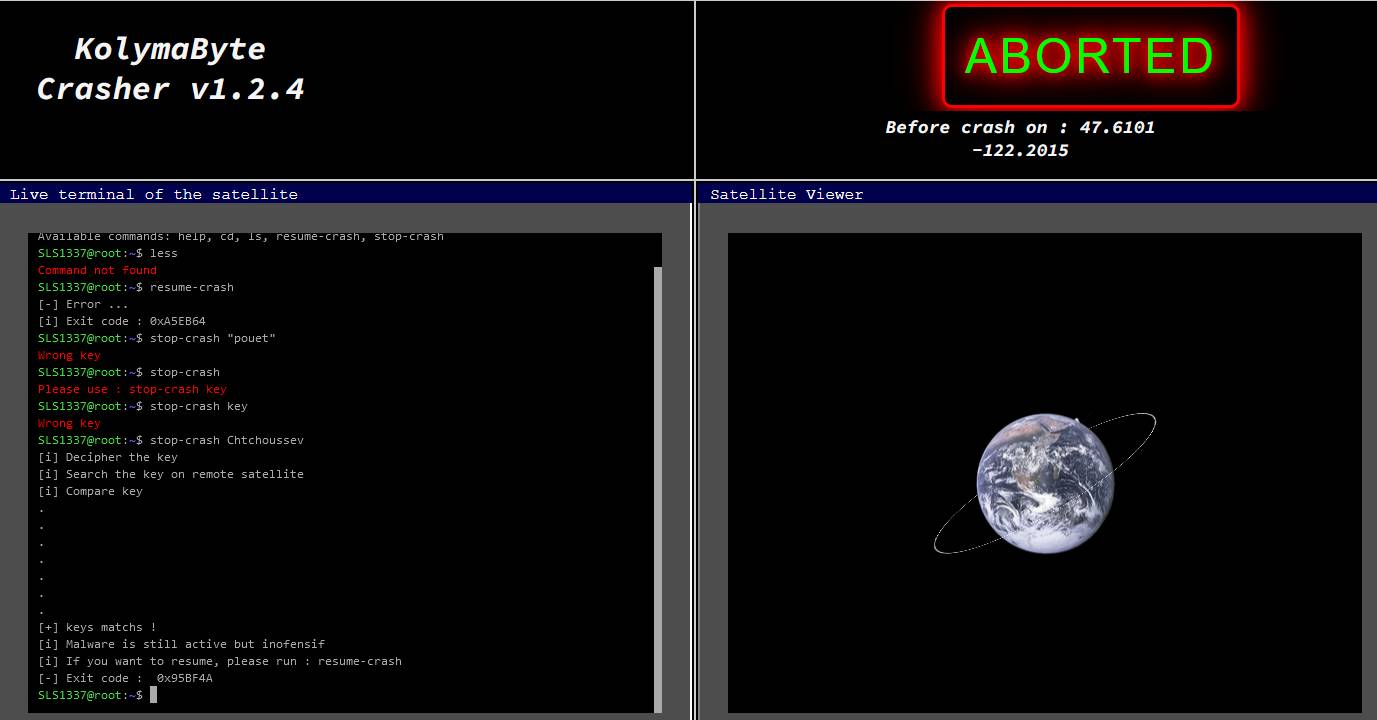Click the -122.2015 longitude value
Image resolution: width=1377 pixels, height=720 pixels.
[x=1019, y=151]
